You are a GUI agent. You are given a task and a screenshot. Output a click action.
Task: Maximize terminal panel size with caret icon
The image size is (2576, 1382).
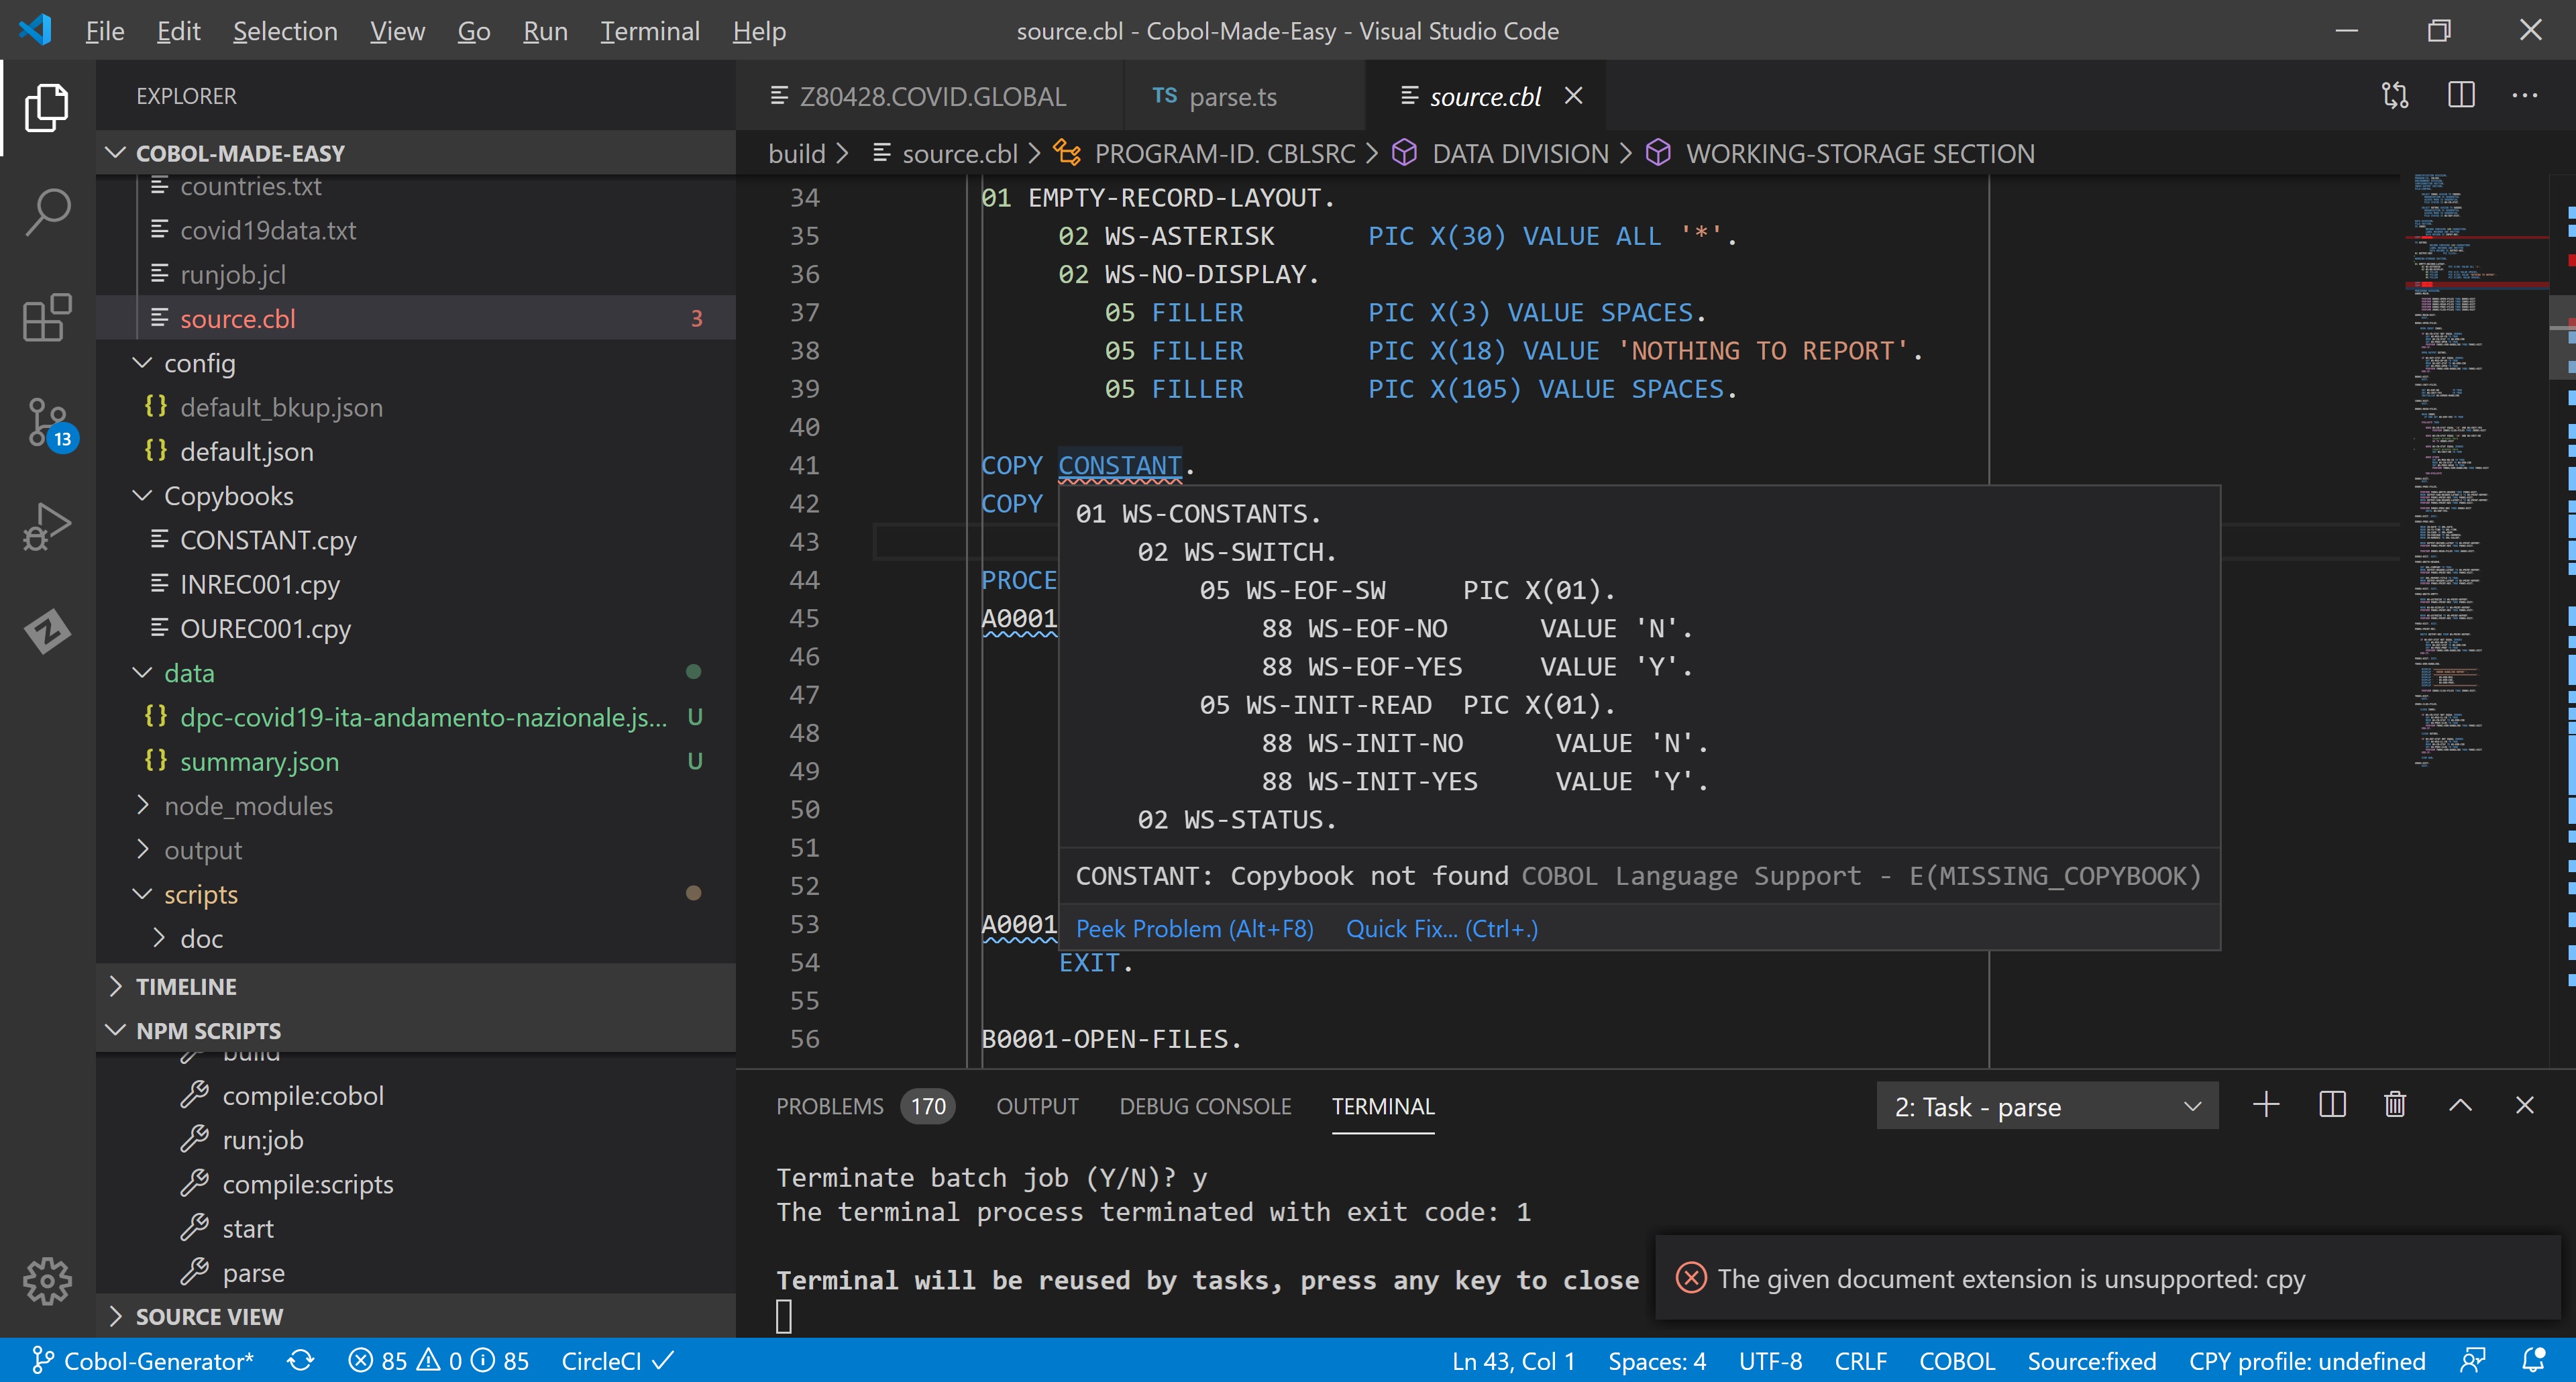click(2460, 1106)
